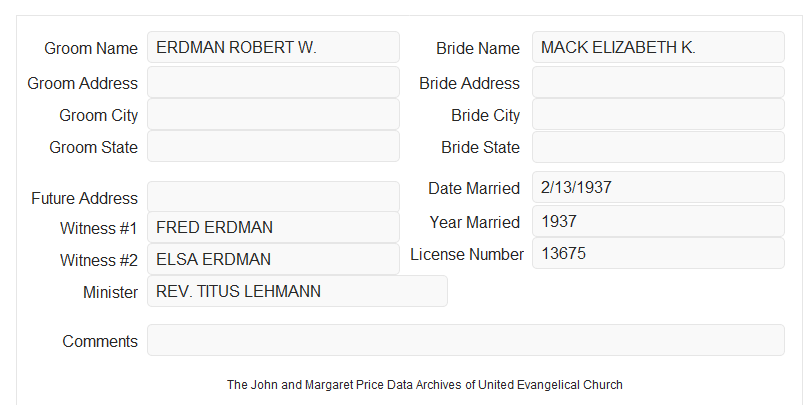
Task: Click the License Number field with 13675
Action: [658, 253]
